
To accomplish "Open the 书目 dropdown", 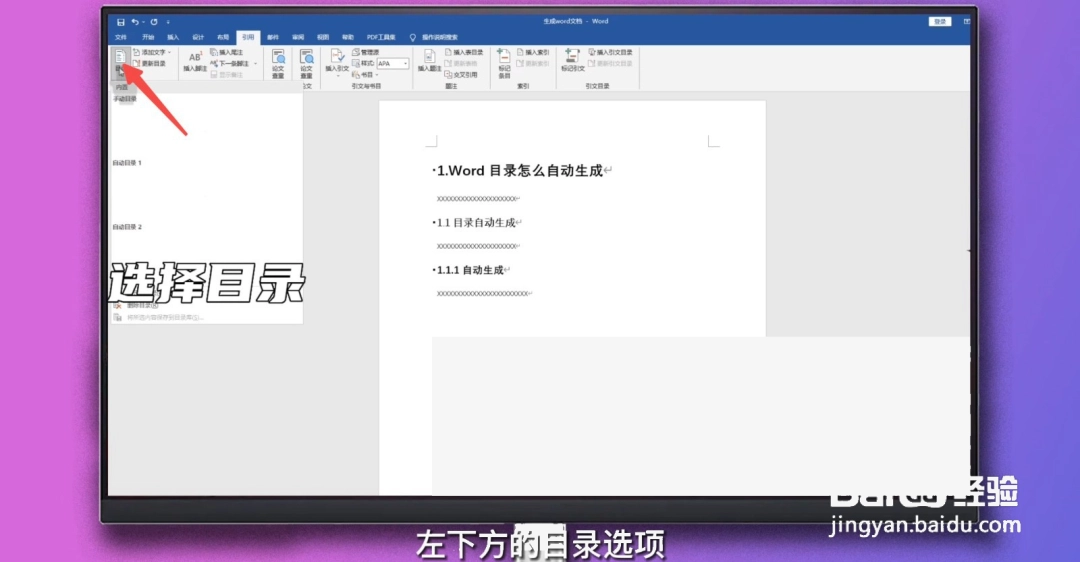I will (365, 74).
